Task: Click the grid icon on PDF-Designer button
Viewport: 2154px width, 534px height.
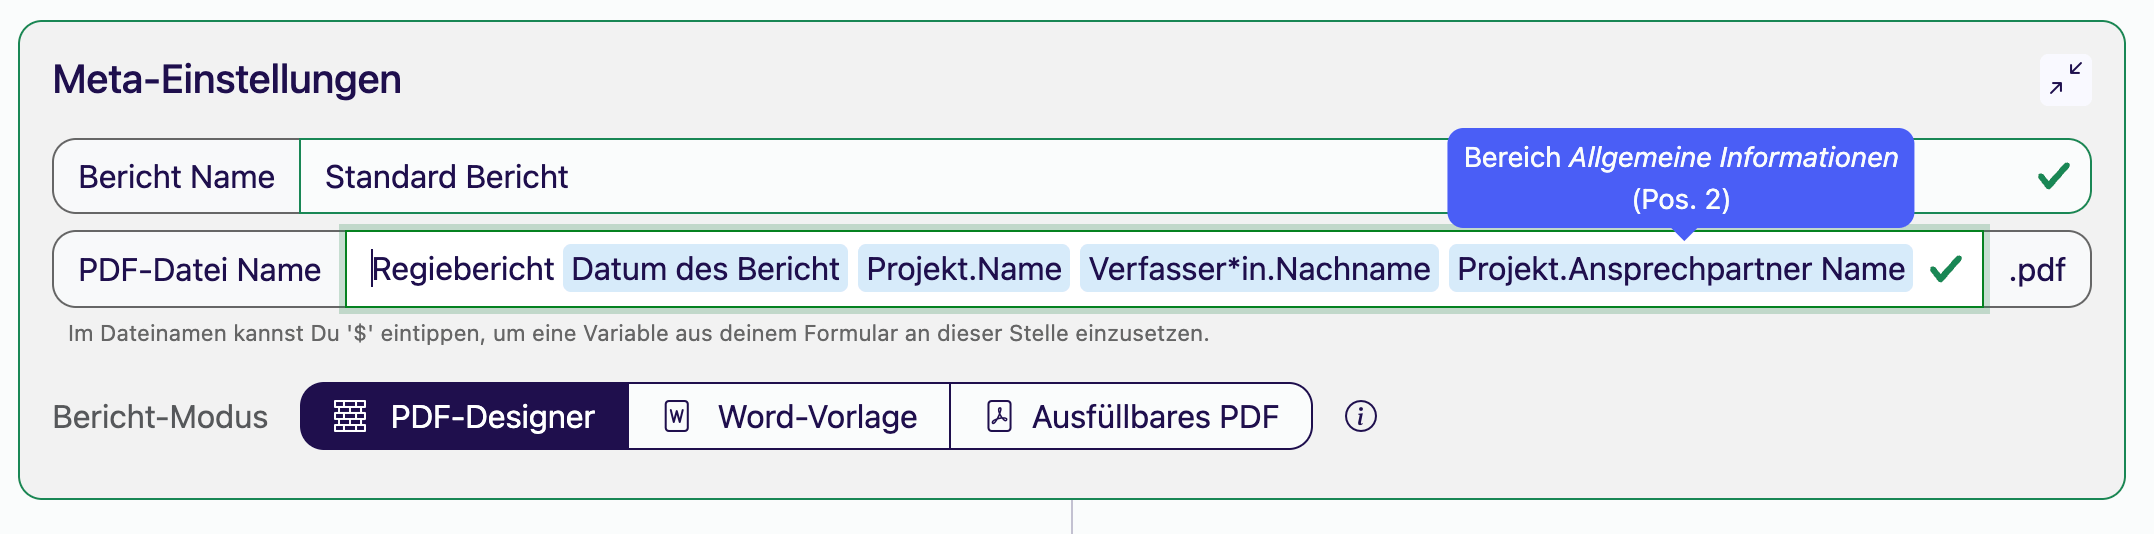Action: pos(350,416)
